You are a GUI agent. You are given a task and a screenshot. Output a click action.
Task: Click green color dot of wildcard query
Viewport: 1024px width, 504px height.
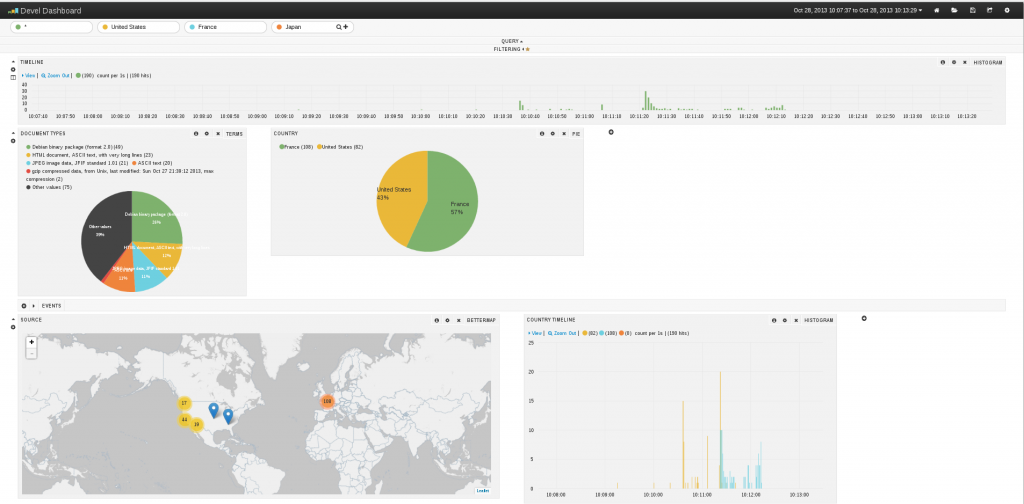[18, 27]
